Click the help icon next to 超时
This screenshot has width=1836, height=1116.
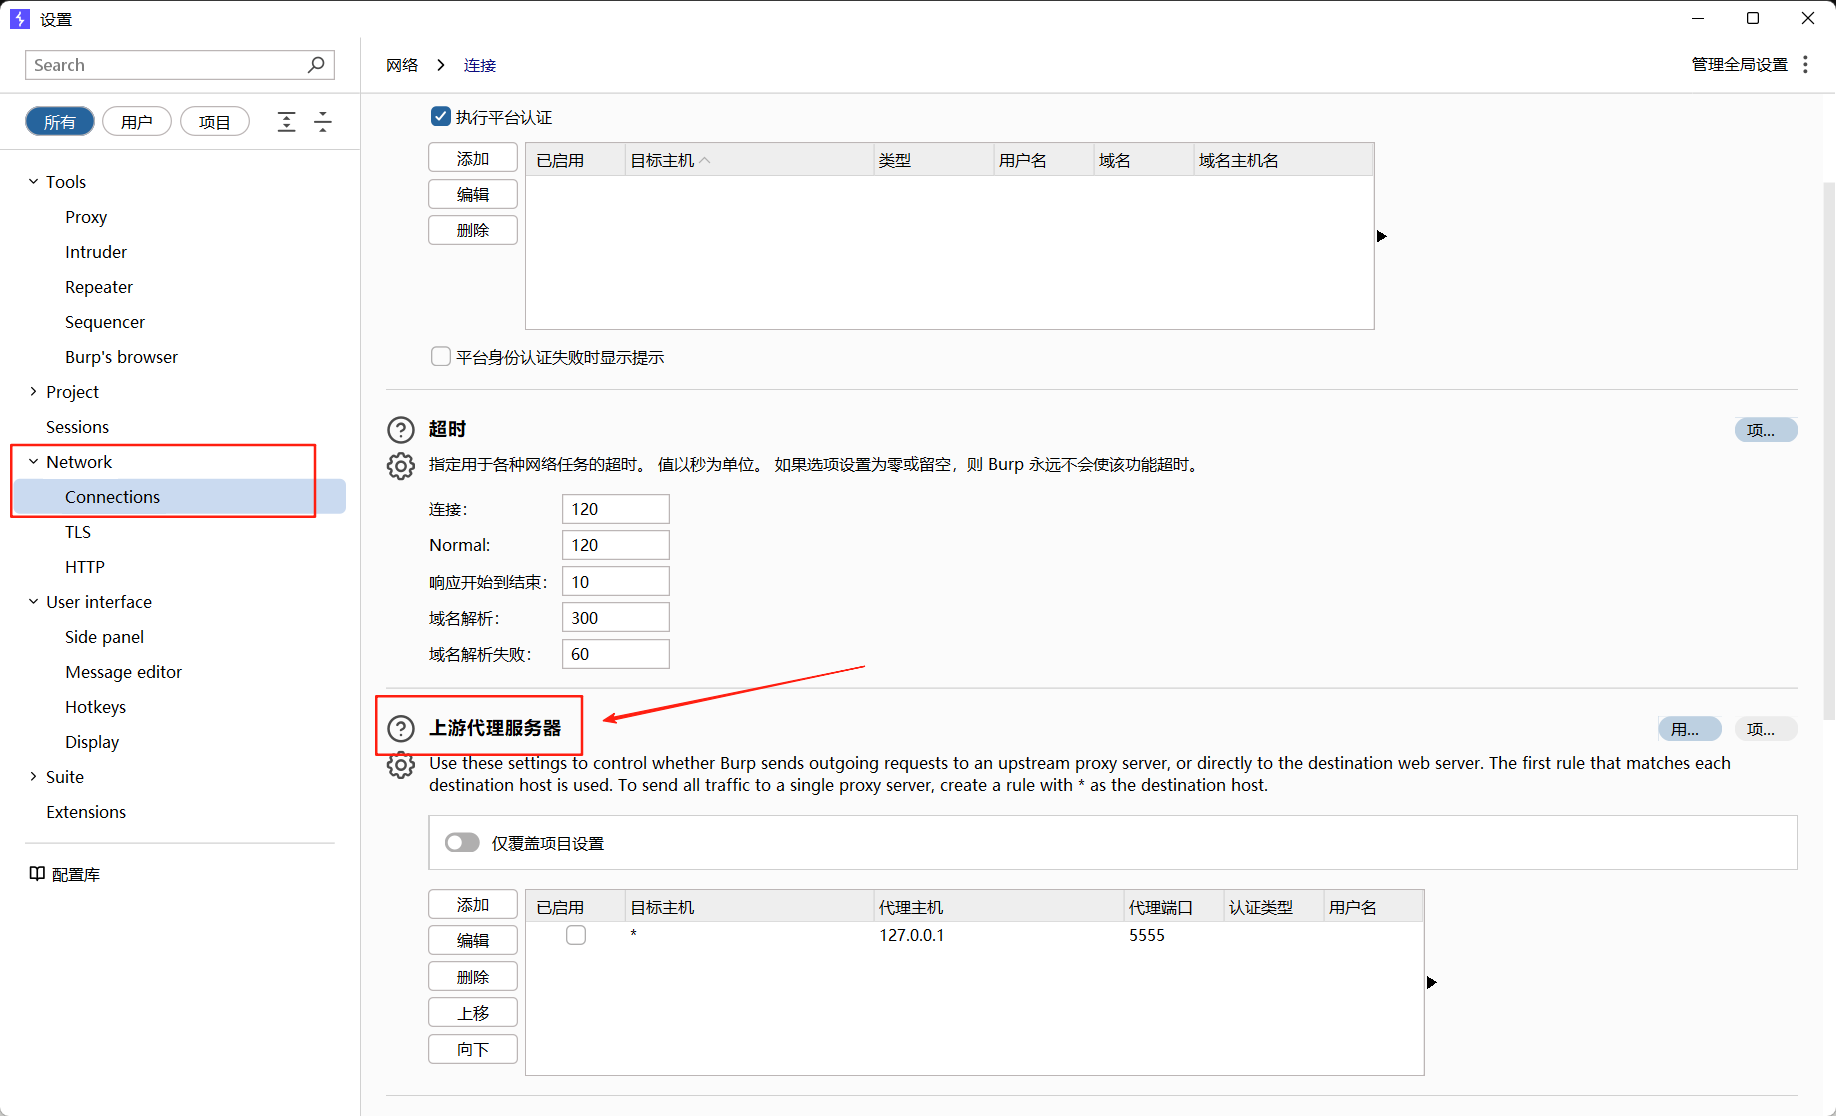click(x=400, y=430)
